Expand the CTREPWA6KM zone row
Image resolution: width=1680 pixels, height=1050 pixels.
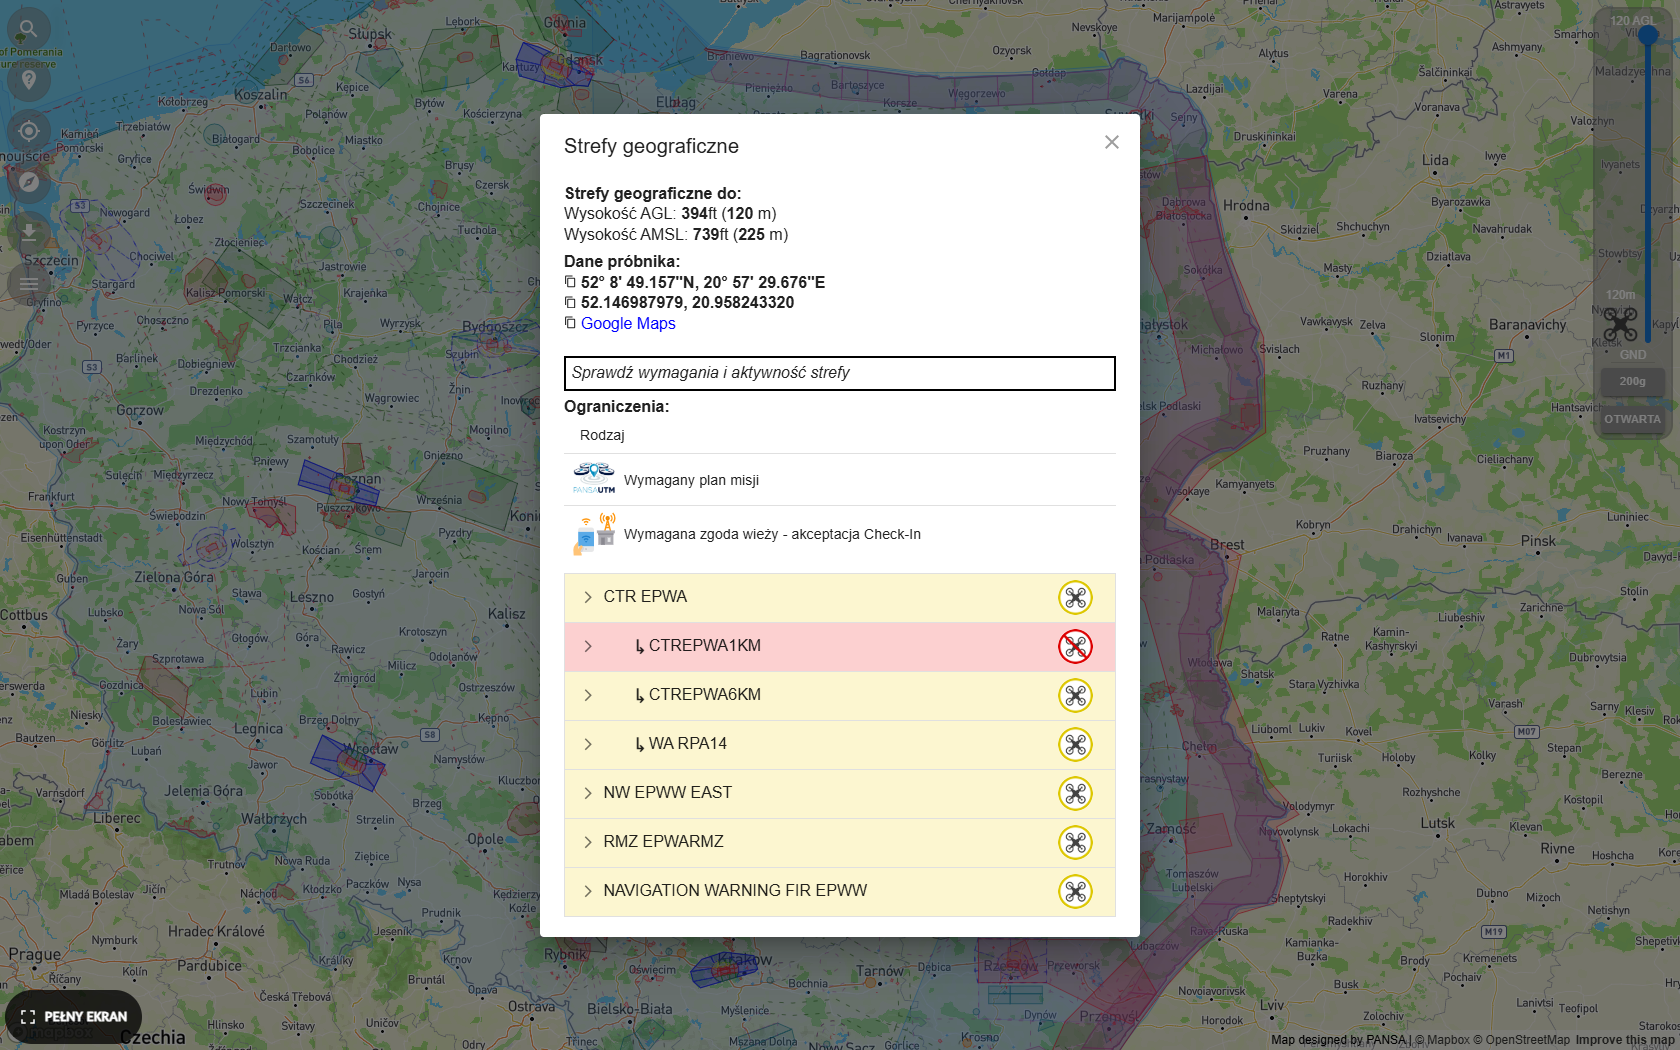click(588, 695)
